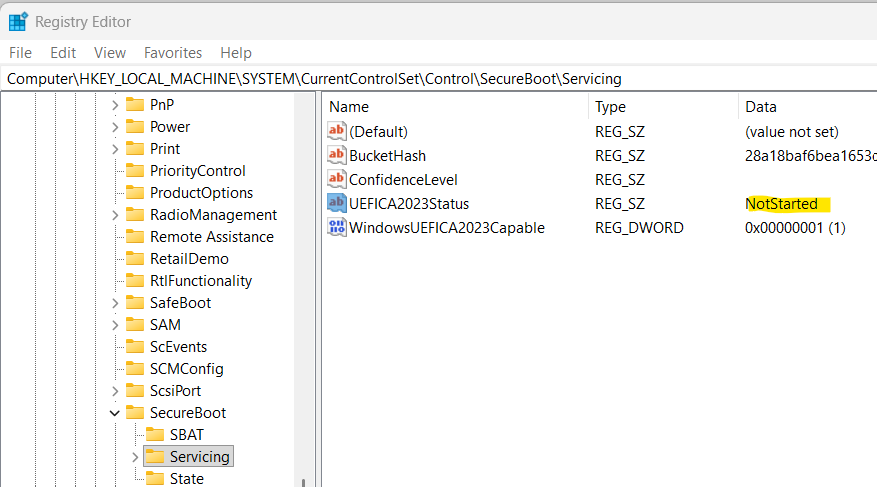
Task: Click the State folder icon
Action: [155, 478]
